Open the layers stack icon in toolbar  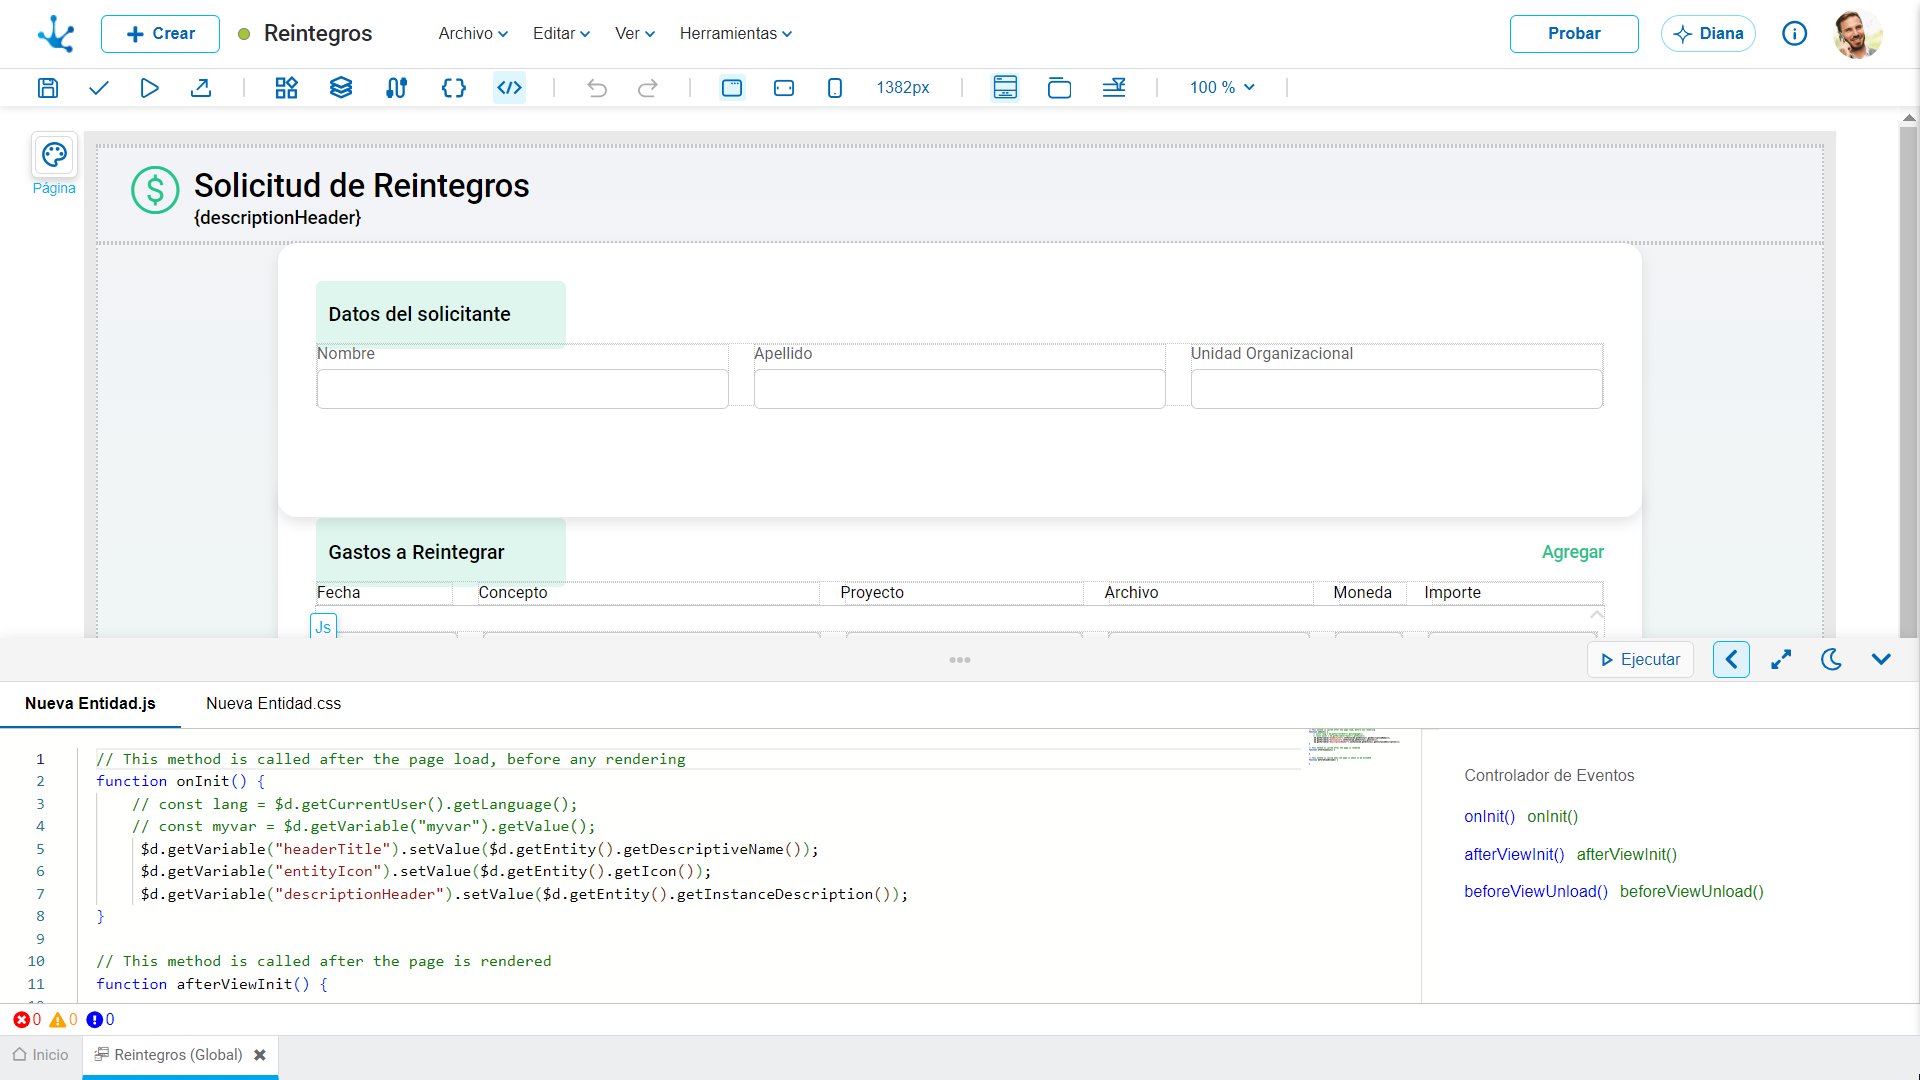pyautogui.click(x=341, y=88)
